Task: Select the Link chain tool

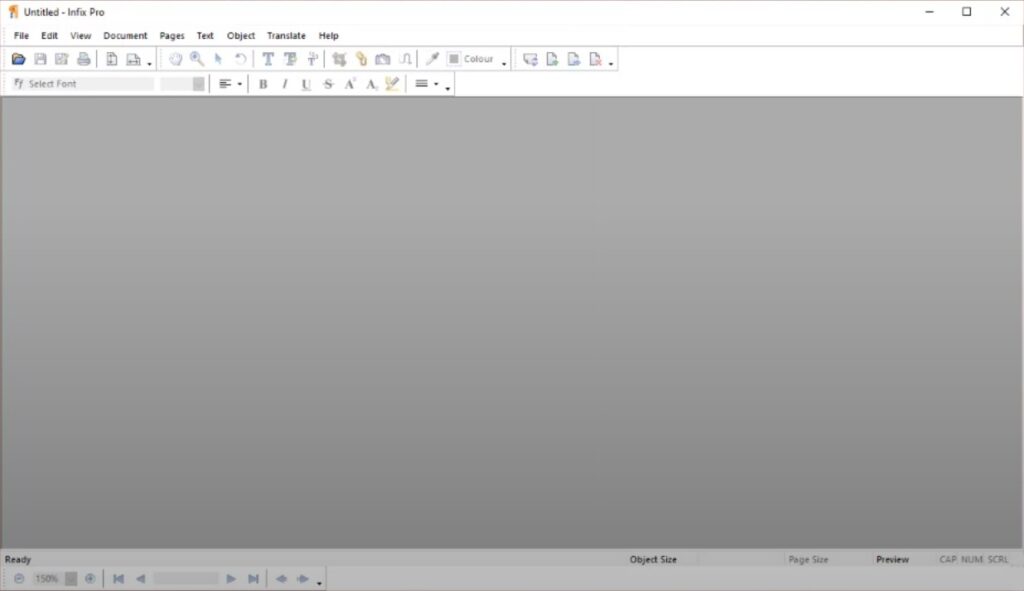Action: pyautogui.click(x=361, y=59)
